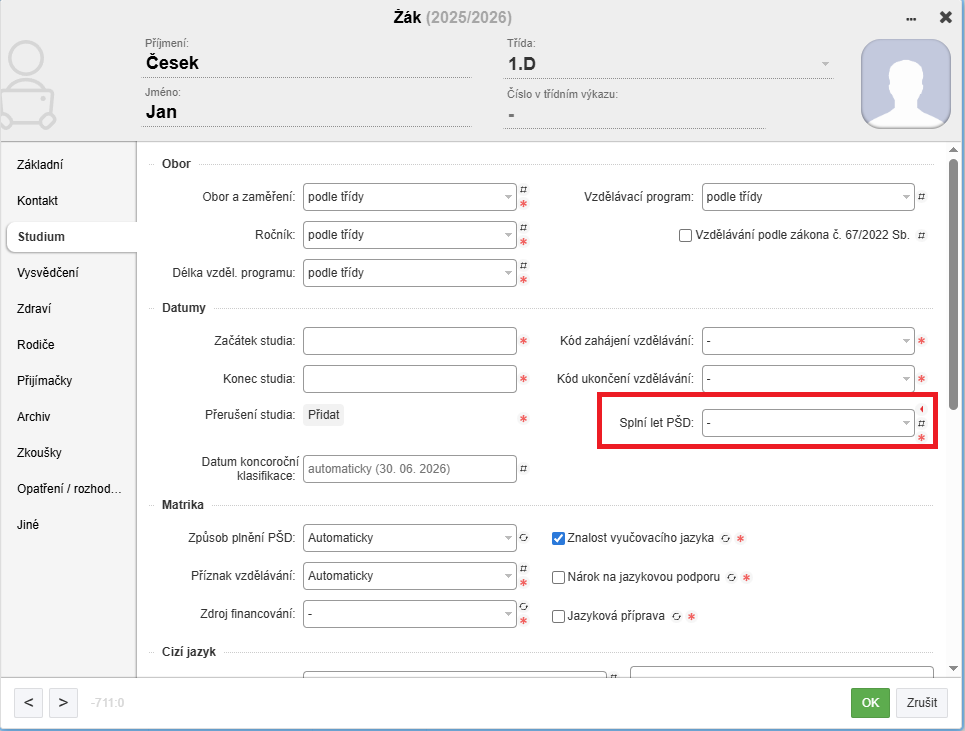Open the Splní let PŠD dropdown

808,423
